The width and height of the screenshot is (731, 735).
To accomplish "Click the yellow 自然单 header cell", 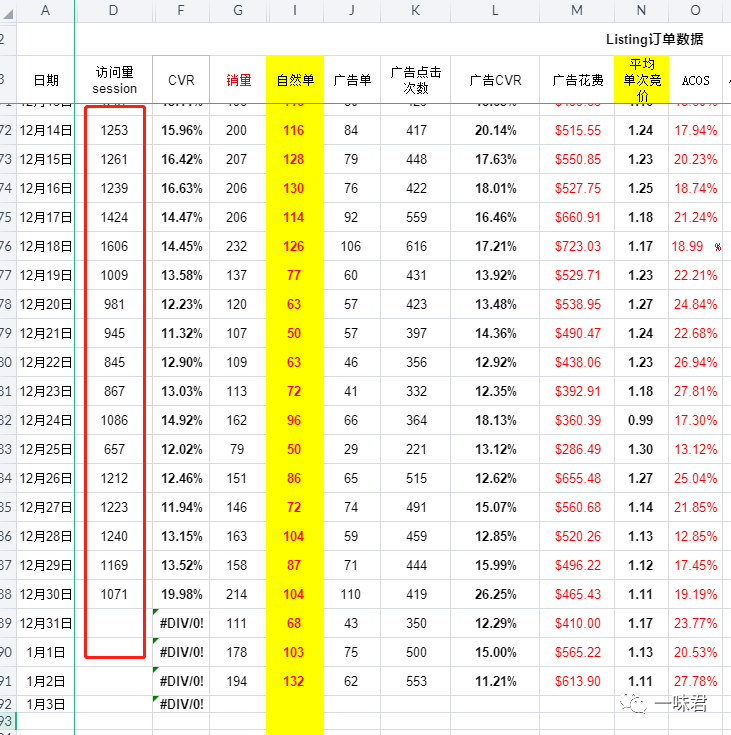I will [x=295, y=80].
